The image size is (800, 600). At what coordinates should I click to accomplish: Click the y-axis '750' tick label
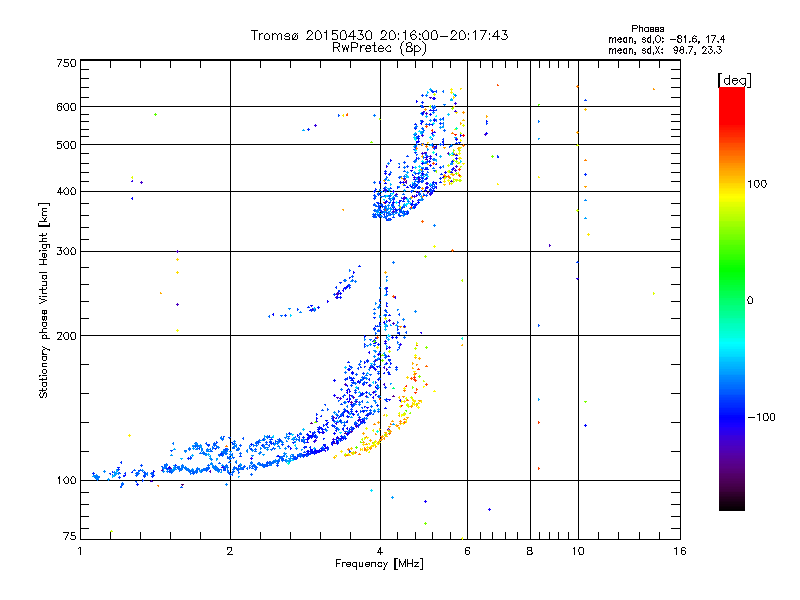click(66, 63)
